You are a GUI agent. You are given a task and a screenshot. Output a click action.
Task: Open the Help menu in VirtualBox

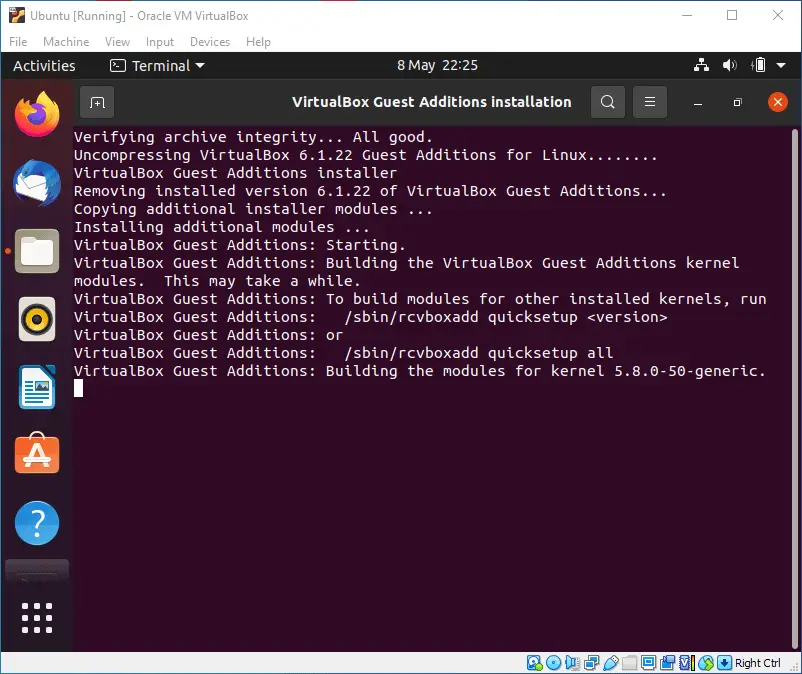(258, 41)
